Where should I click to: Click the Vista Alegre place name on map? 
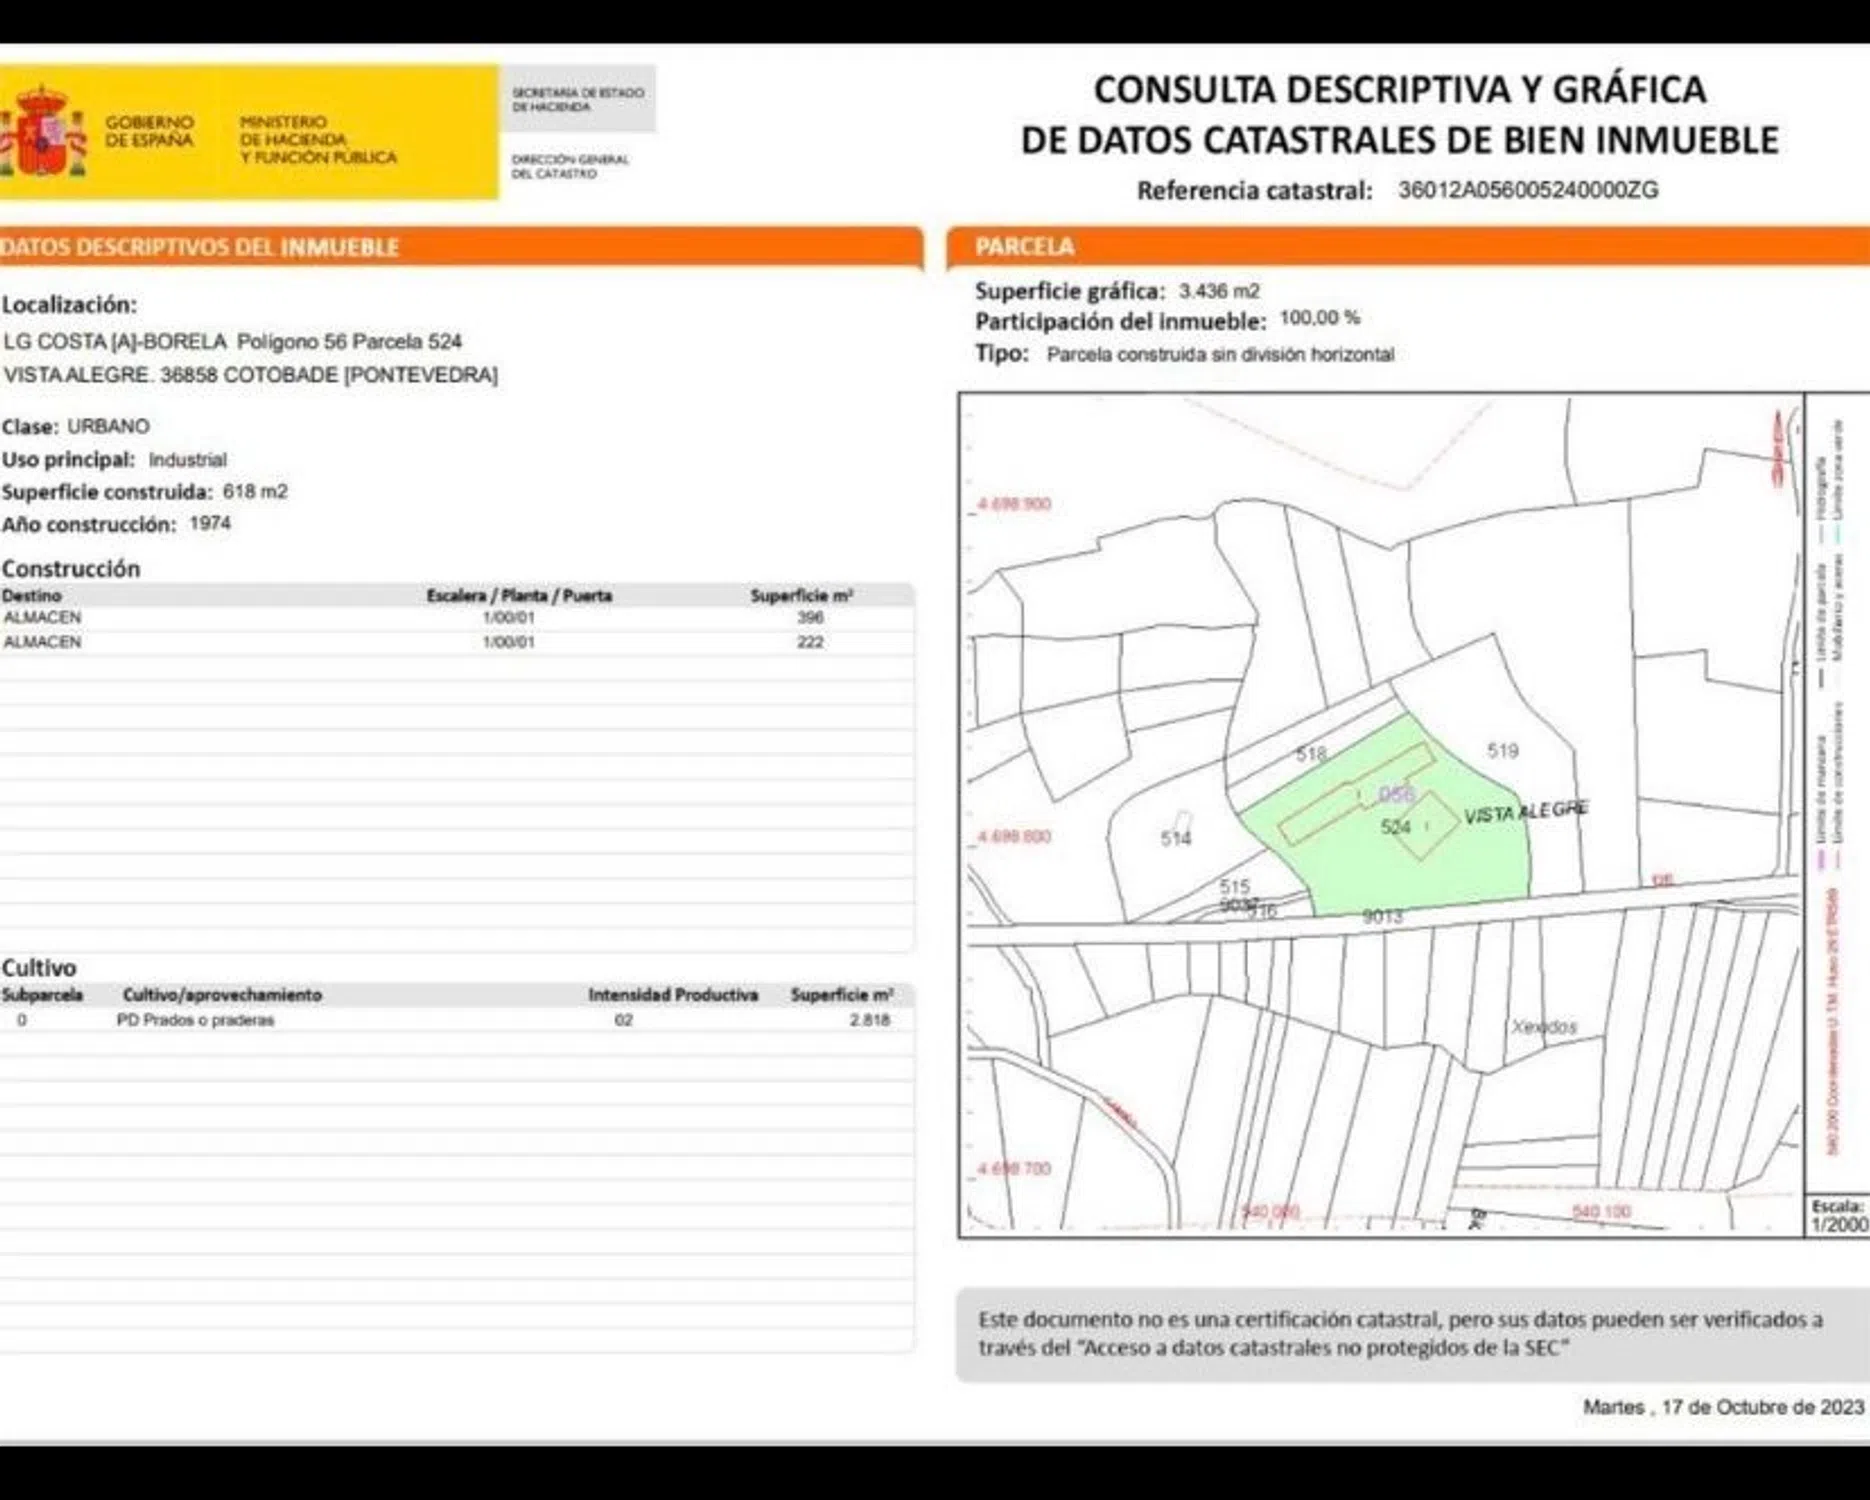pos(1525,811)
